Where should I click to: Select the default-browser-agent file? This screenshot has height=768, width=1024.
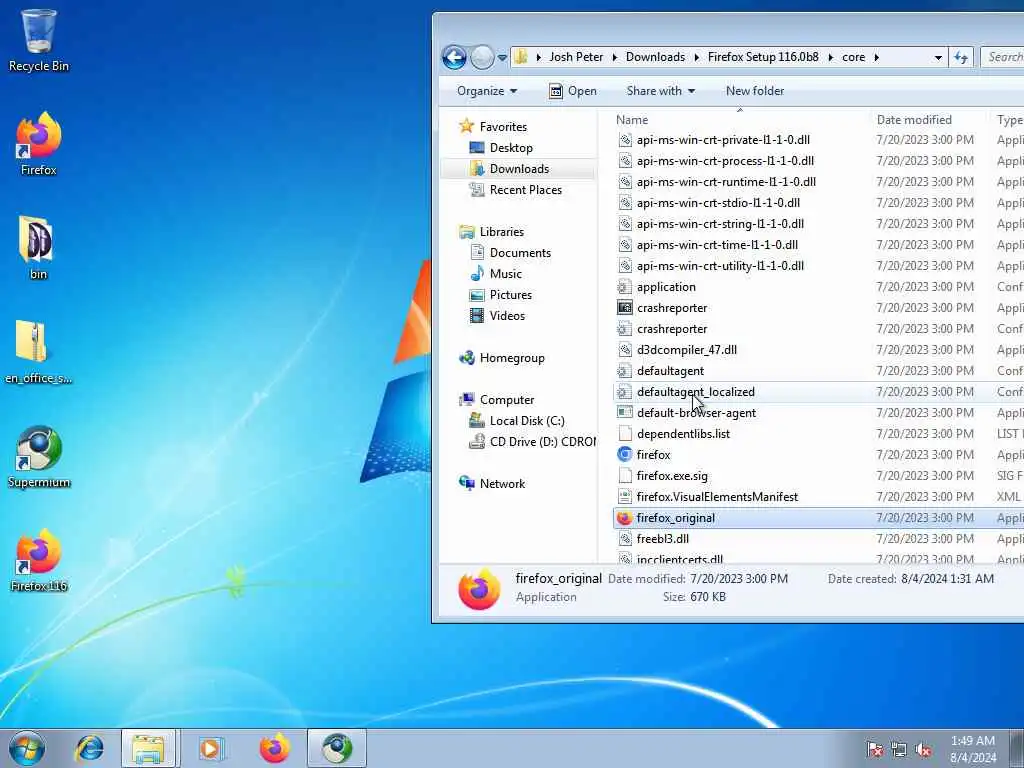pos(696,413)
